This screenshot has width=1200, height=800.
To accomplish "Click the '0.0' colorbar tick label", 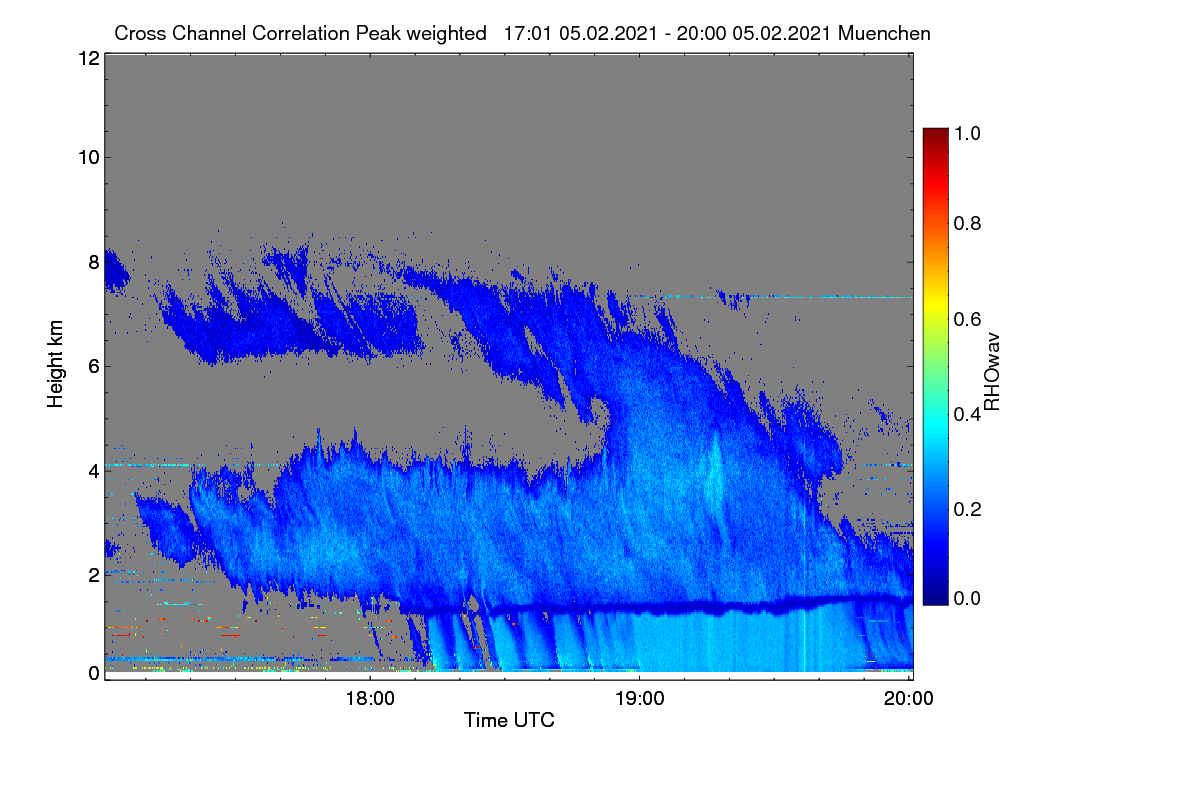I will click(966, 598).
